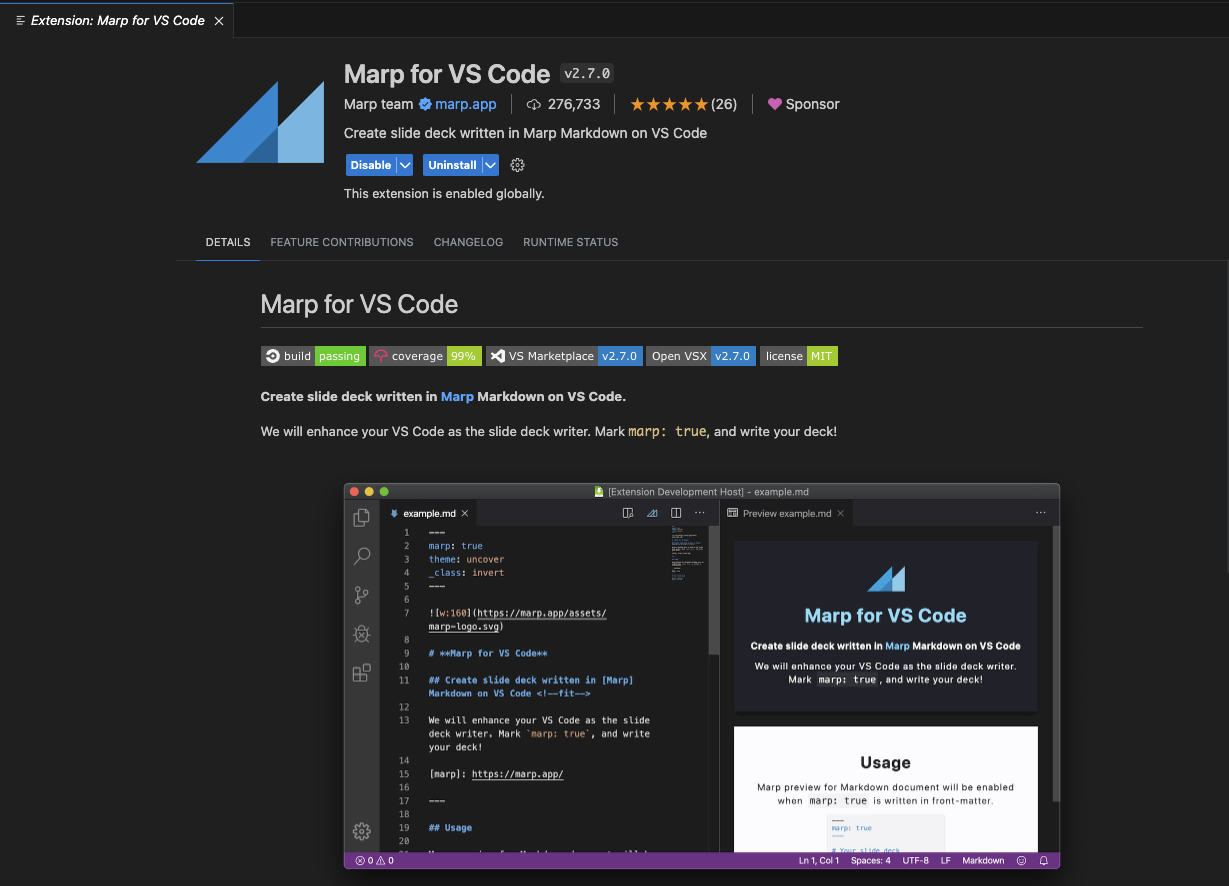Open the Open VSX v2.7.0 badge
The width and height of the screenshot is (1229, 886).
[x=700, y=356]
